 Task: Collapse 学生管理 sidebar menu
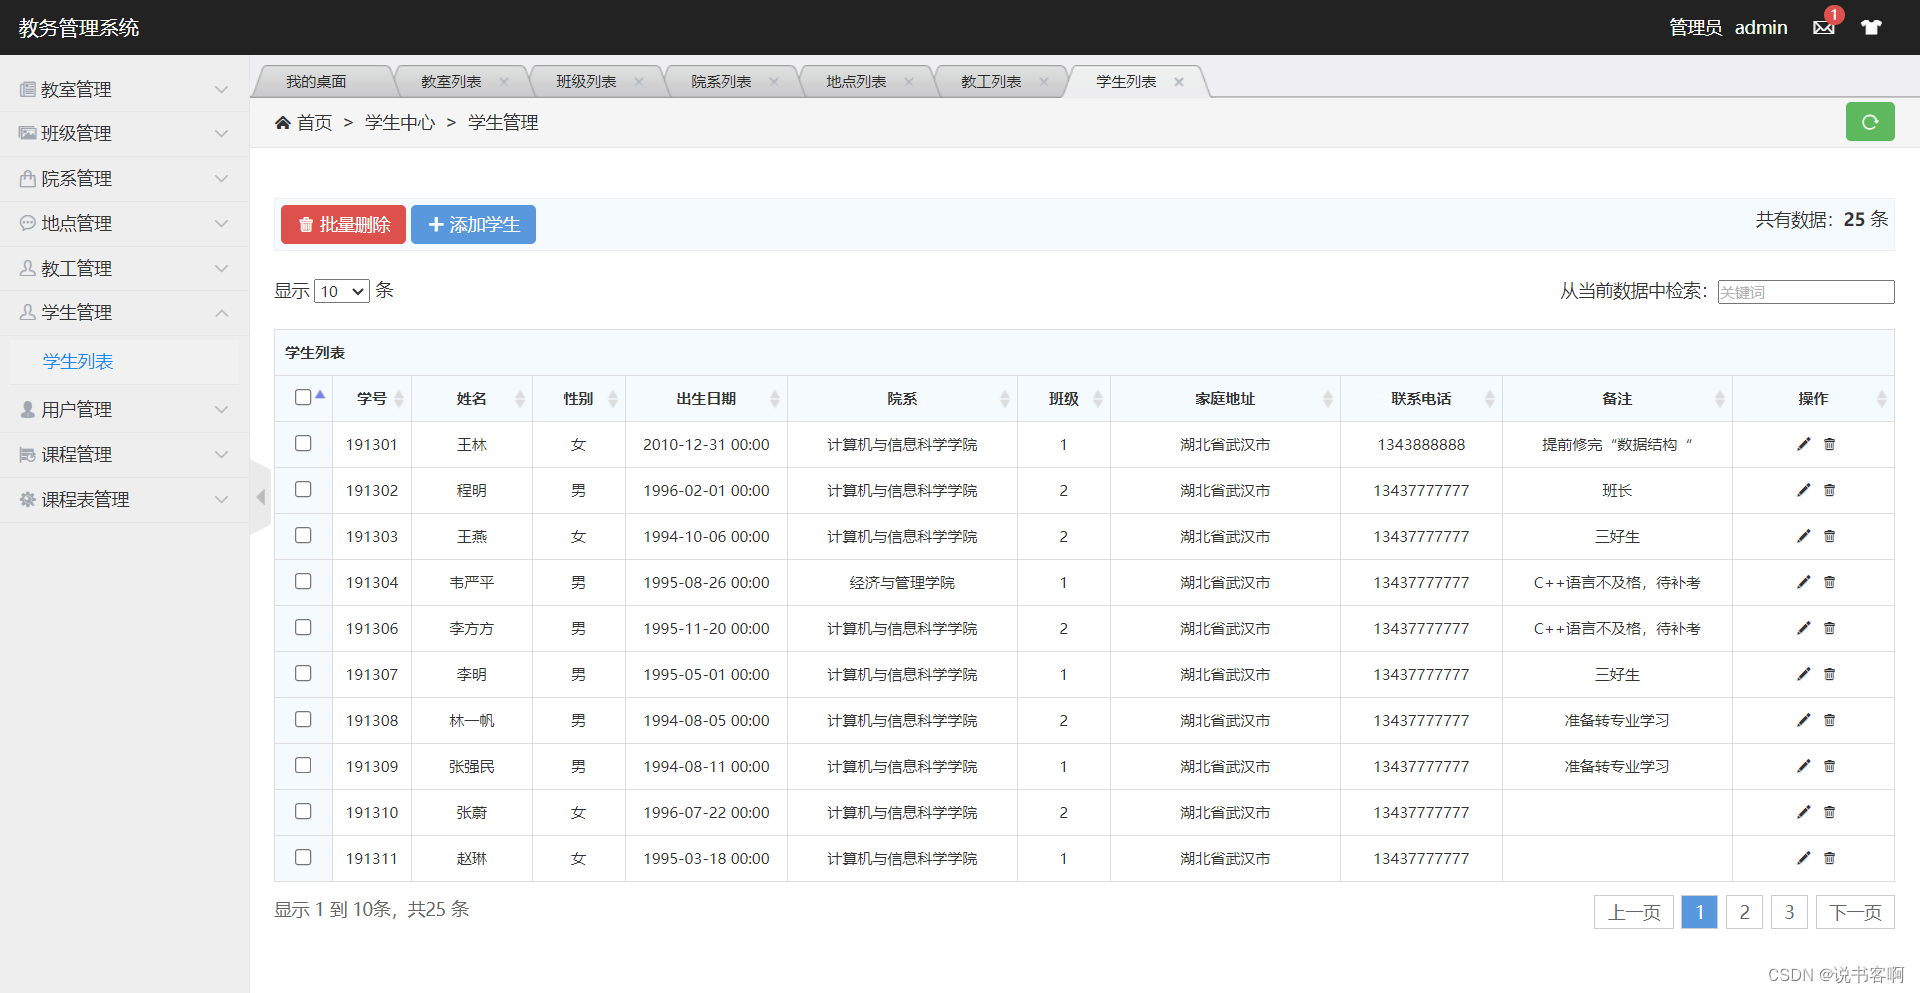click(124, 312)
